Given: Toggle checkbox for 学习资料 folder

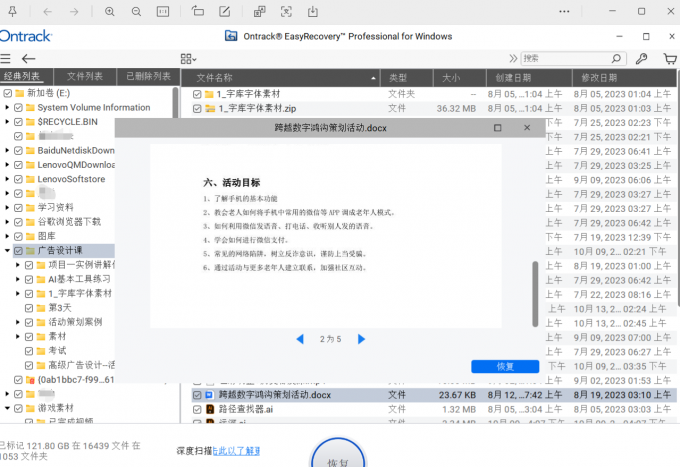Looking at the screenshot, I should coord(18,208).
